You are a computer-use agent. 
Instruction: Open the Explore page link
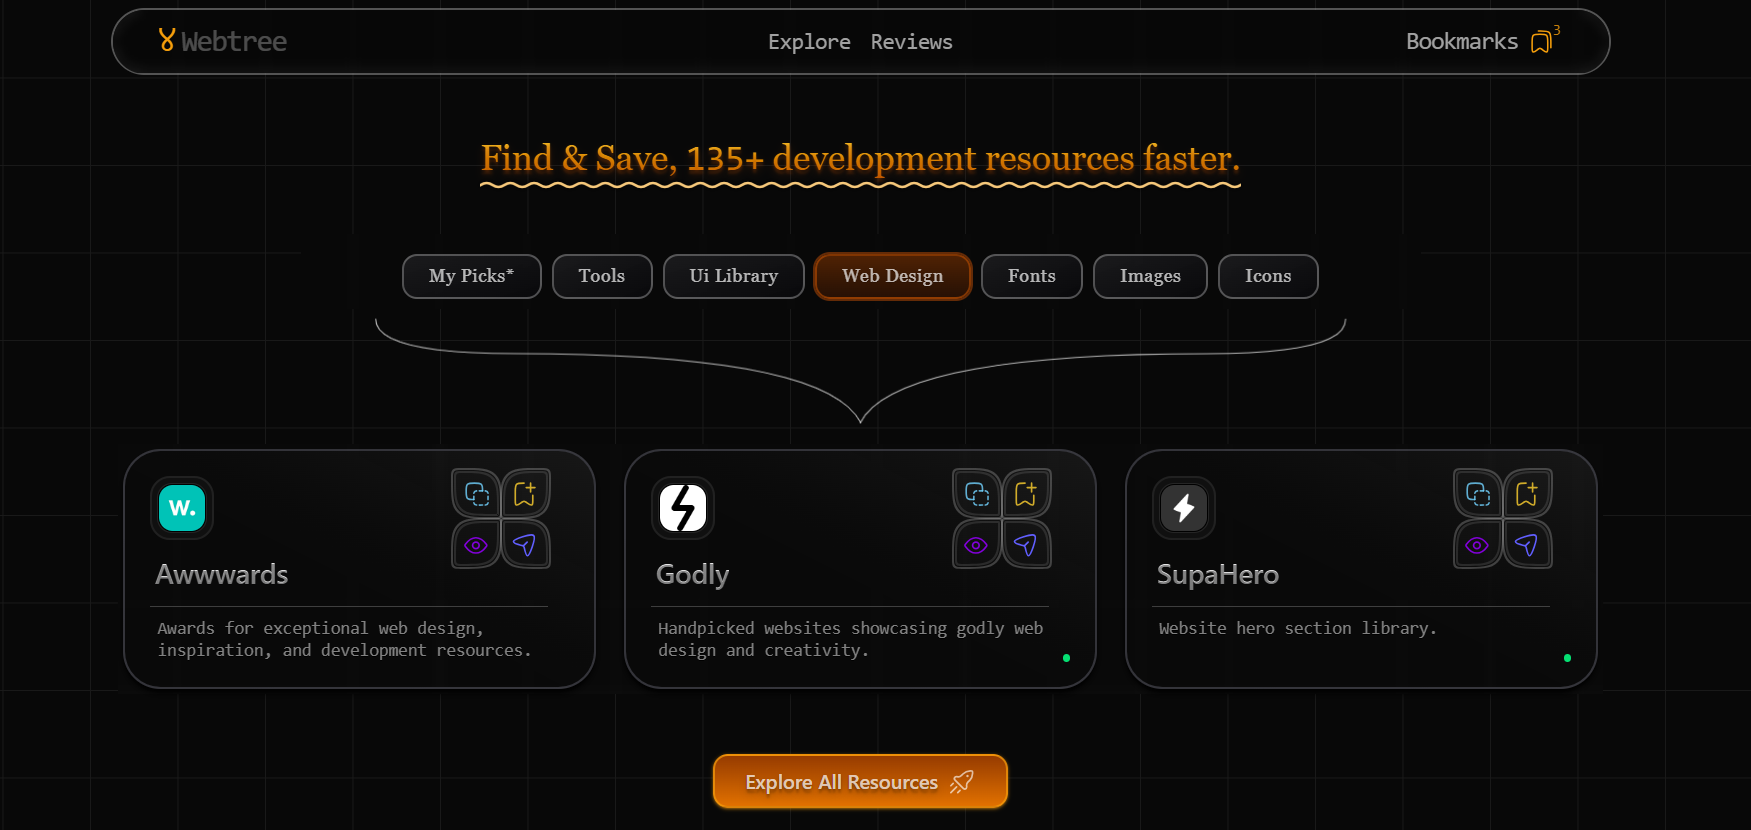click(x=809, y=42)
